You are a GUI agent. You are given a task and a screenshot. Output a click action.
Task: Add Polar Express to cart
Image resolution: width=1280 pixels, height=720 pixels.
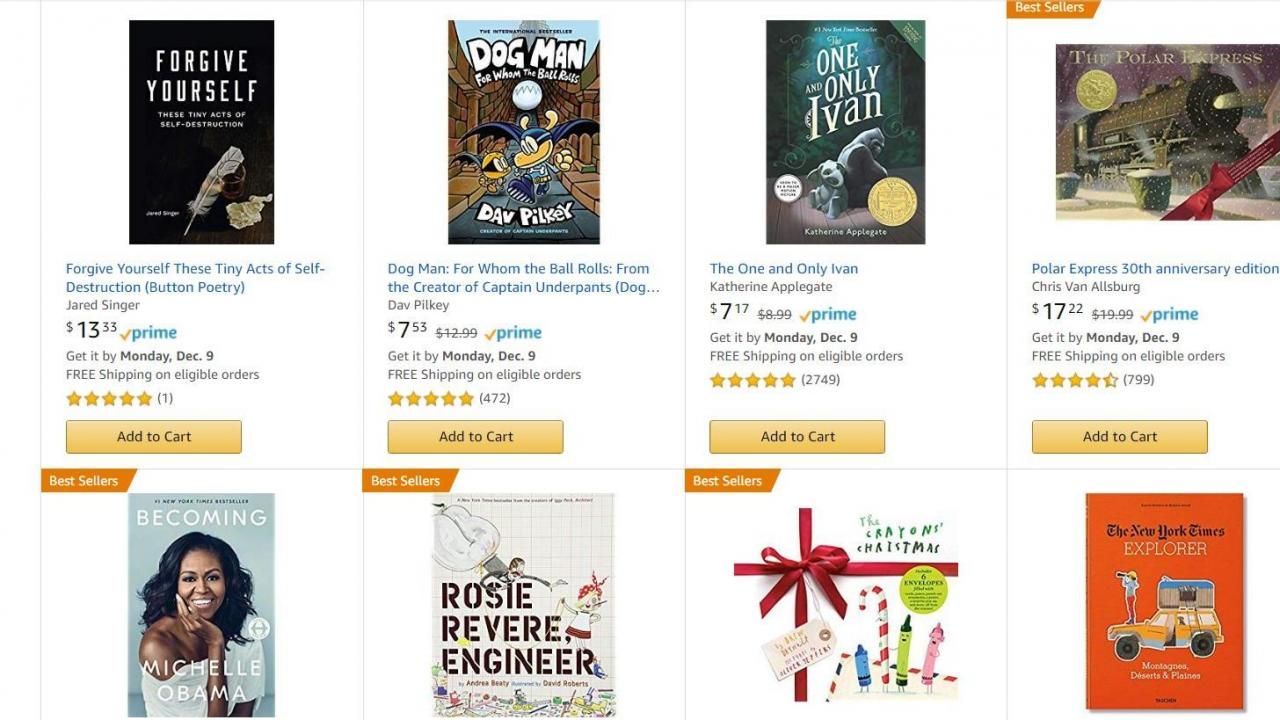tap(1120, 437)
